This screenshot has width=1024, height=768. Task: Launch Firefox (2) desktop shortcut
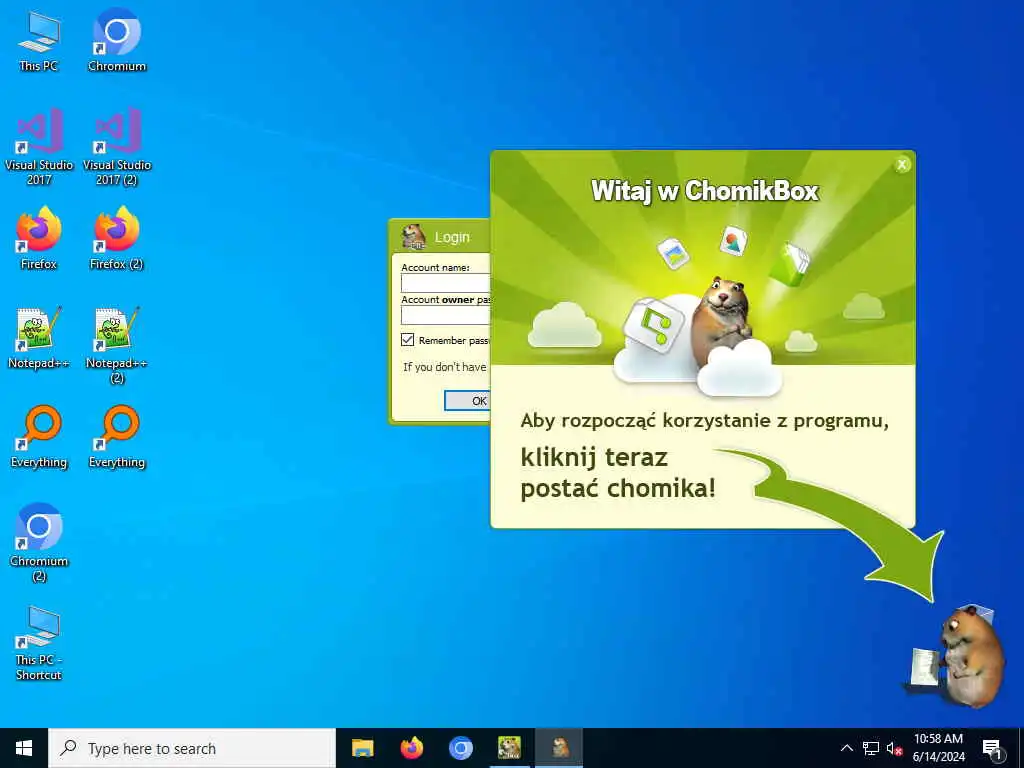(117, 238)
